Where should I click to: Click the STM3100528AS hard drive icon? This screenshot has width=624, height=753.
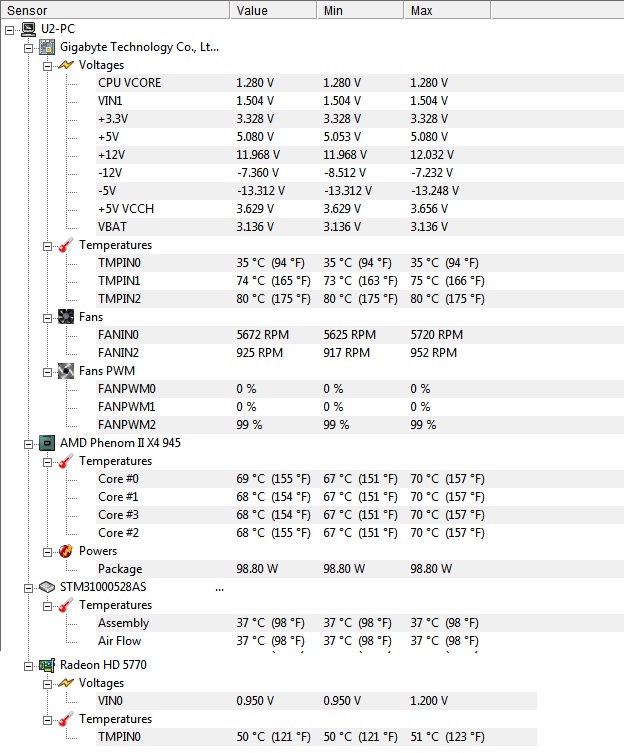(x=47, y=587)
